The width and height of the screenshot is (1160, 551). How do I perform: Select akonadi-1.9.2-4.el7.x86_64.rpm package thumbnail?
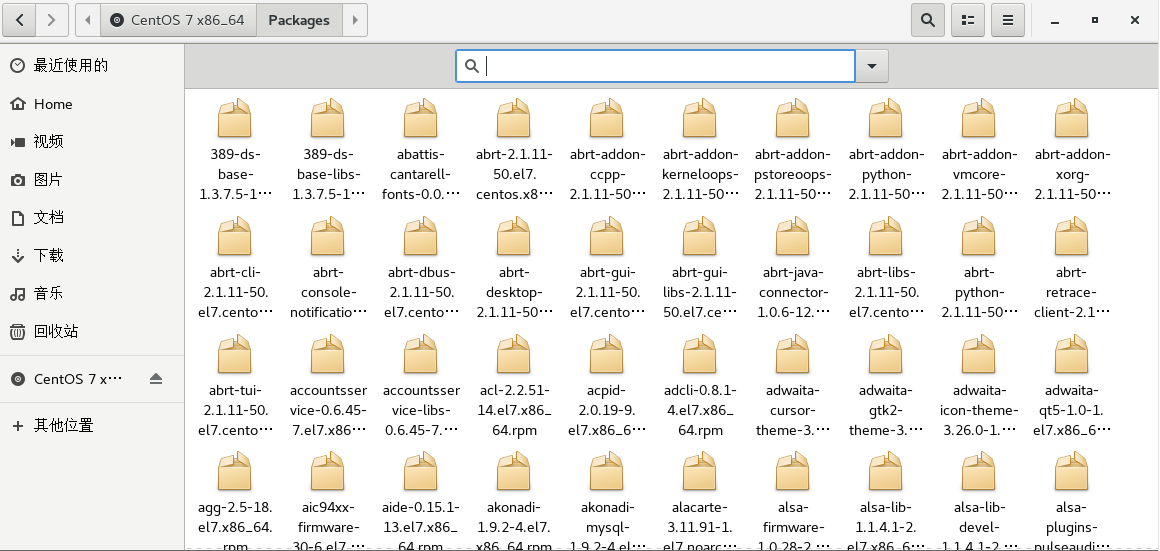[514, 473]
